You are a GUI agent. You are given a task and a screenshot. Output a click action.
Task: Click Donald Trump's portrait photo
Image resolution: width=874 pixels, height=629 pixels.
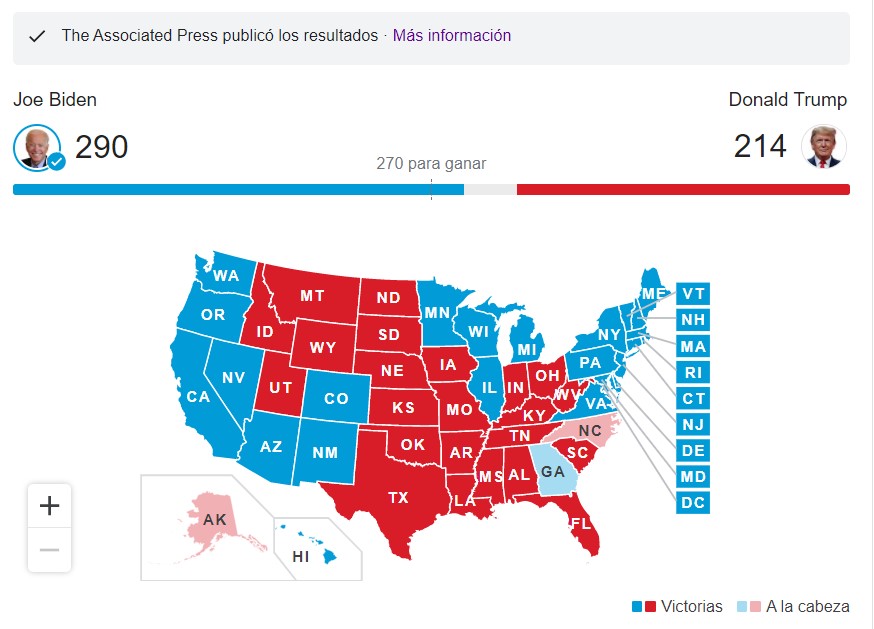pyautogui.click(x=824, y=147)
